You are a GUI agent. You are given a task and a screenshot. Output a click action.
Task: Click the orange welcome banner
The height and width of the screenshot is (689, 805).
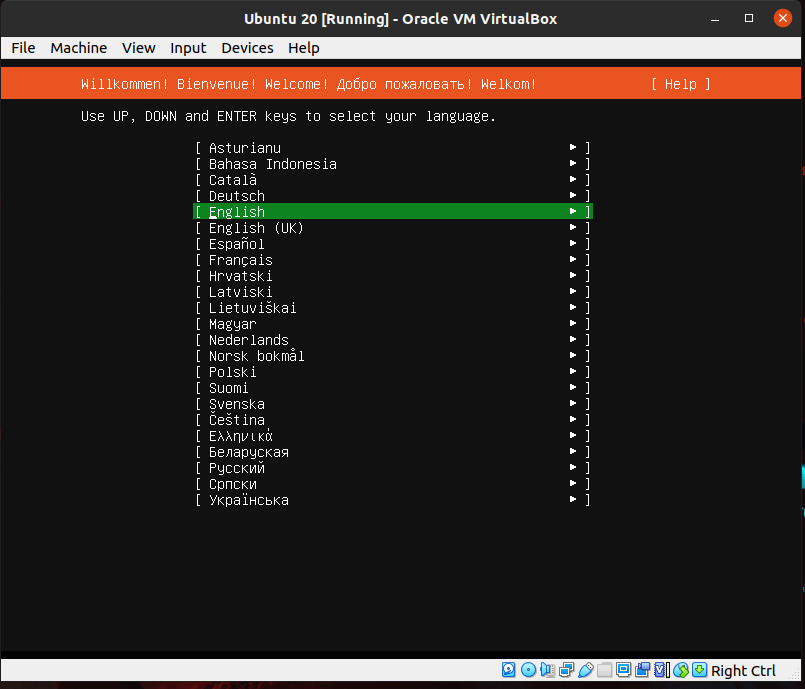pyautogui.click(x=300, y=84)
